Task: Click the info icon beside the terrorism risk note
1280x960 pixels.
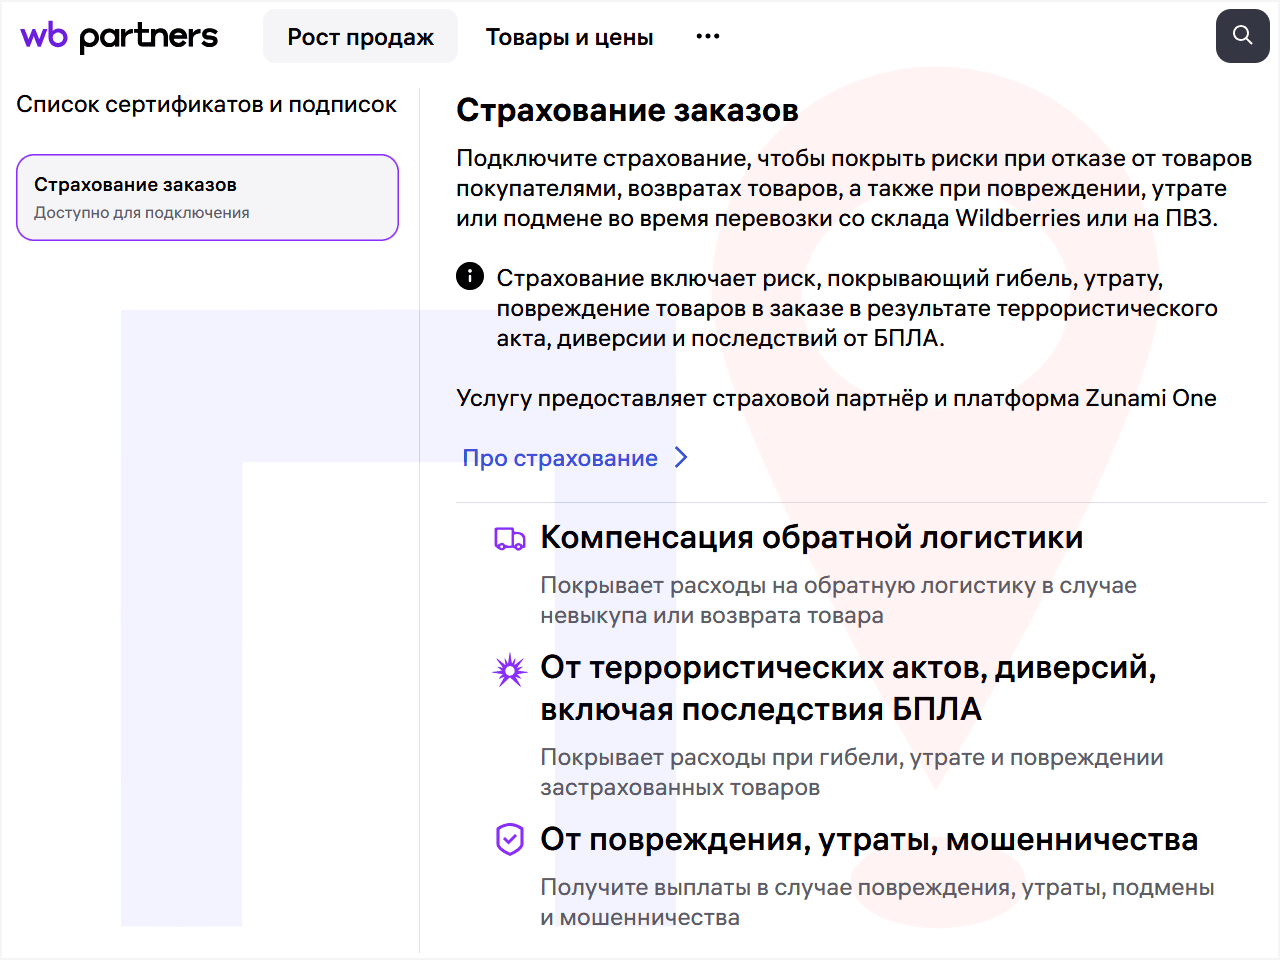Action: click(x=470, y=276)
